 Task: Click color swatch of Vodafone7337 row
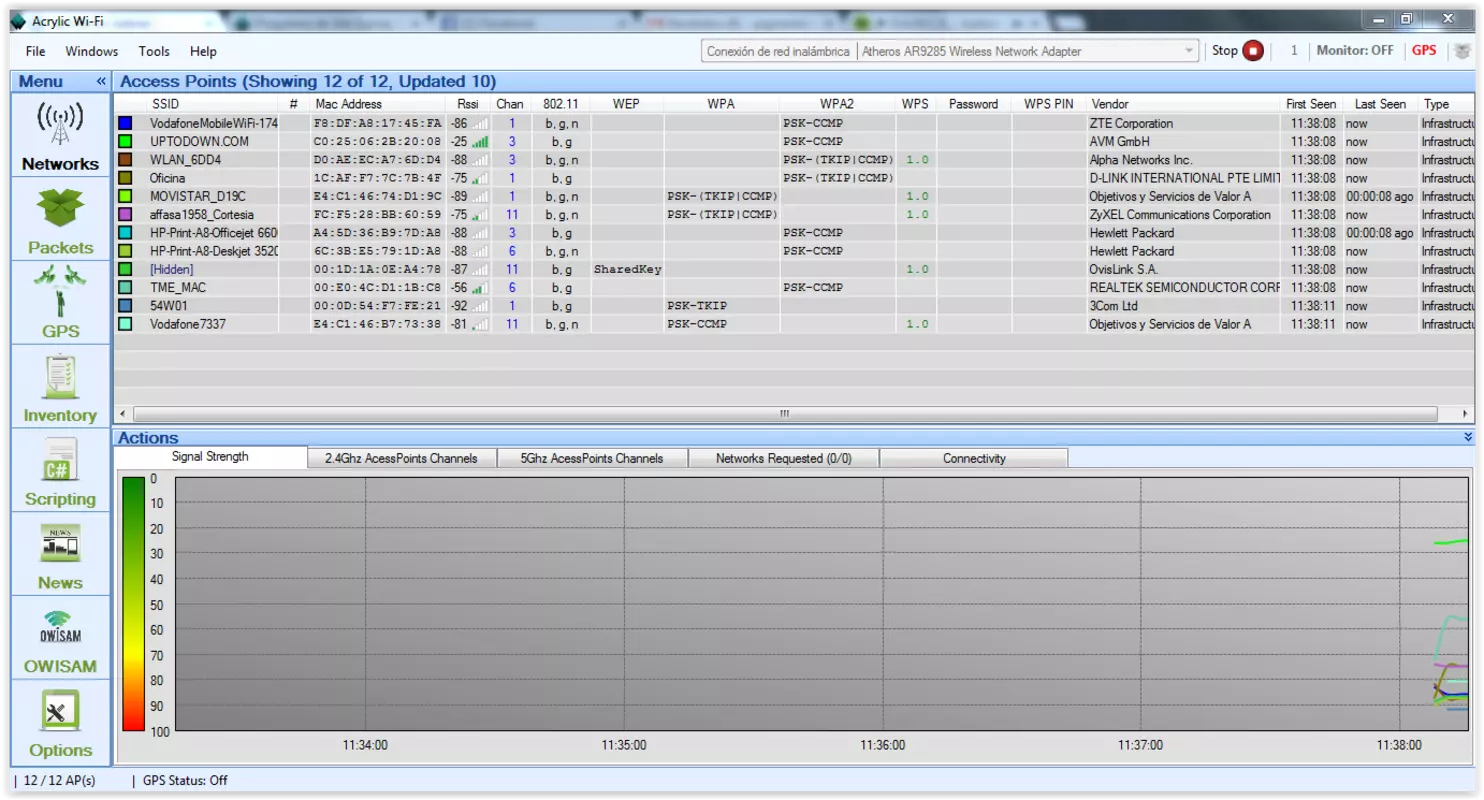pos(125,324)
